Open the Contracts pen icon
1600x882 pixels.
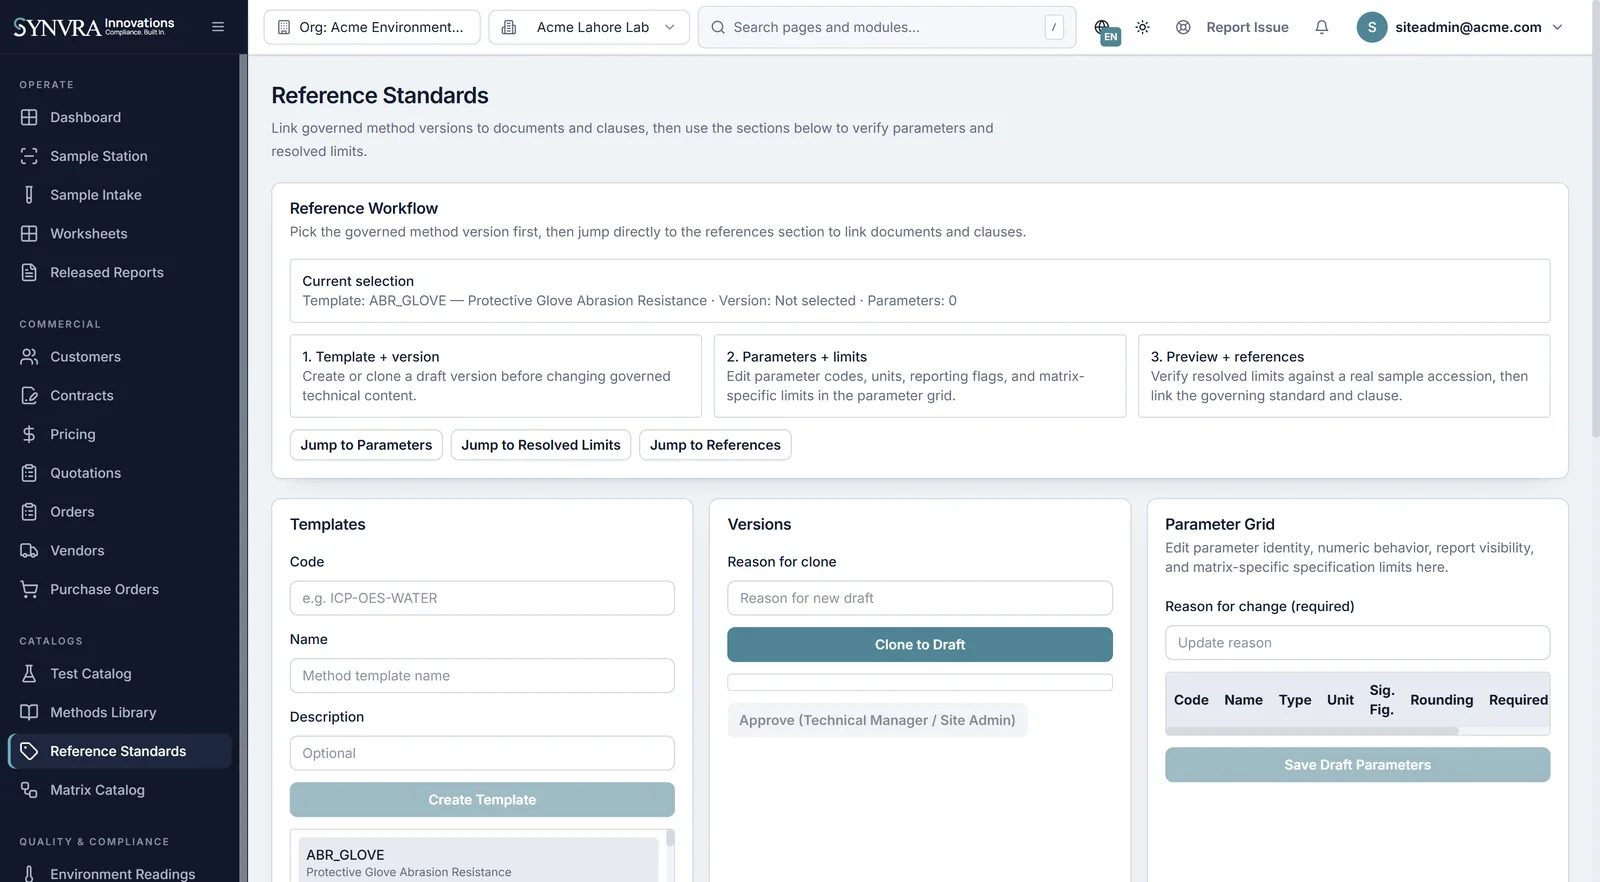29,396
